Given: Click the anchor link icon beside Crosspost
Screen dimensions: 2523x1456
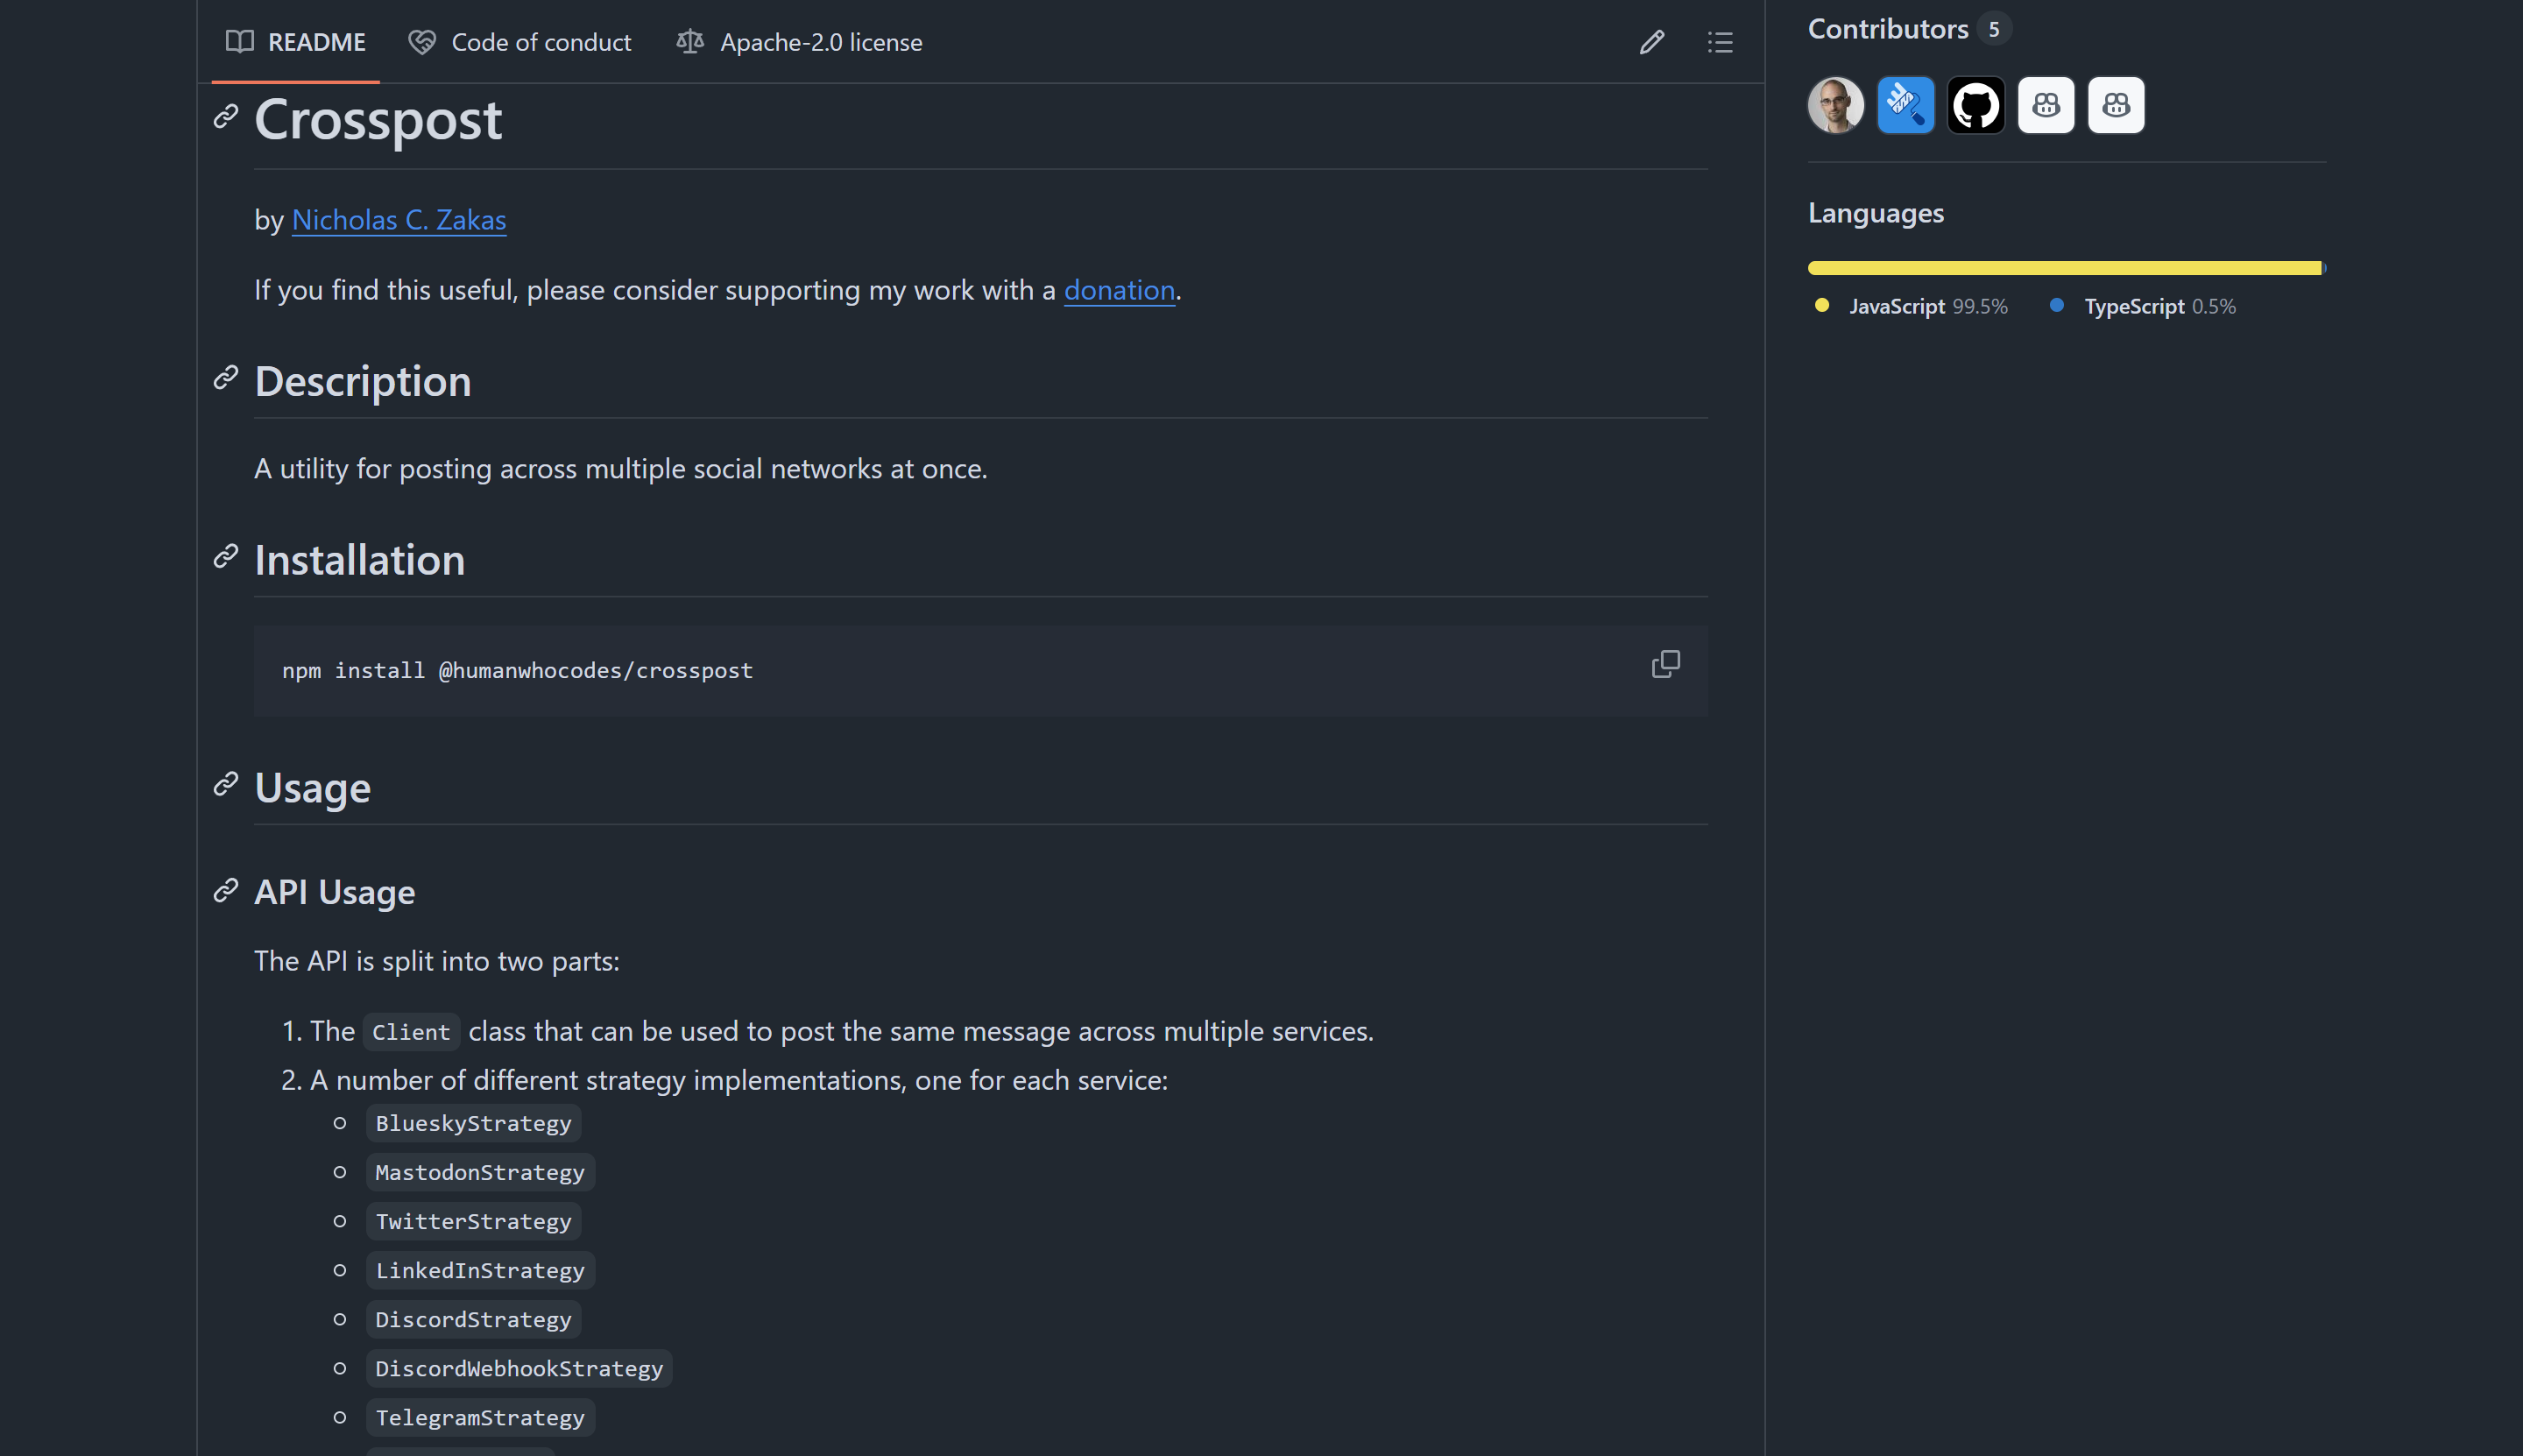Looking at the screenshot, I should [x=226, y=116].
